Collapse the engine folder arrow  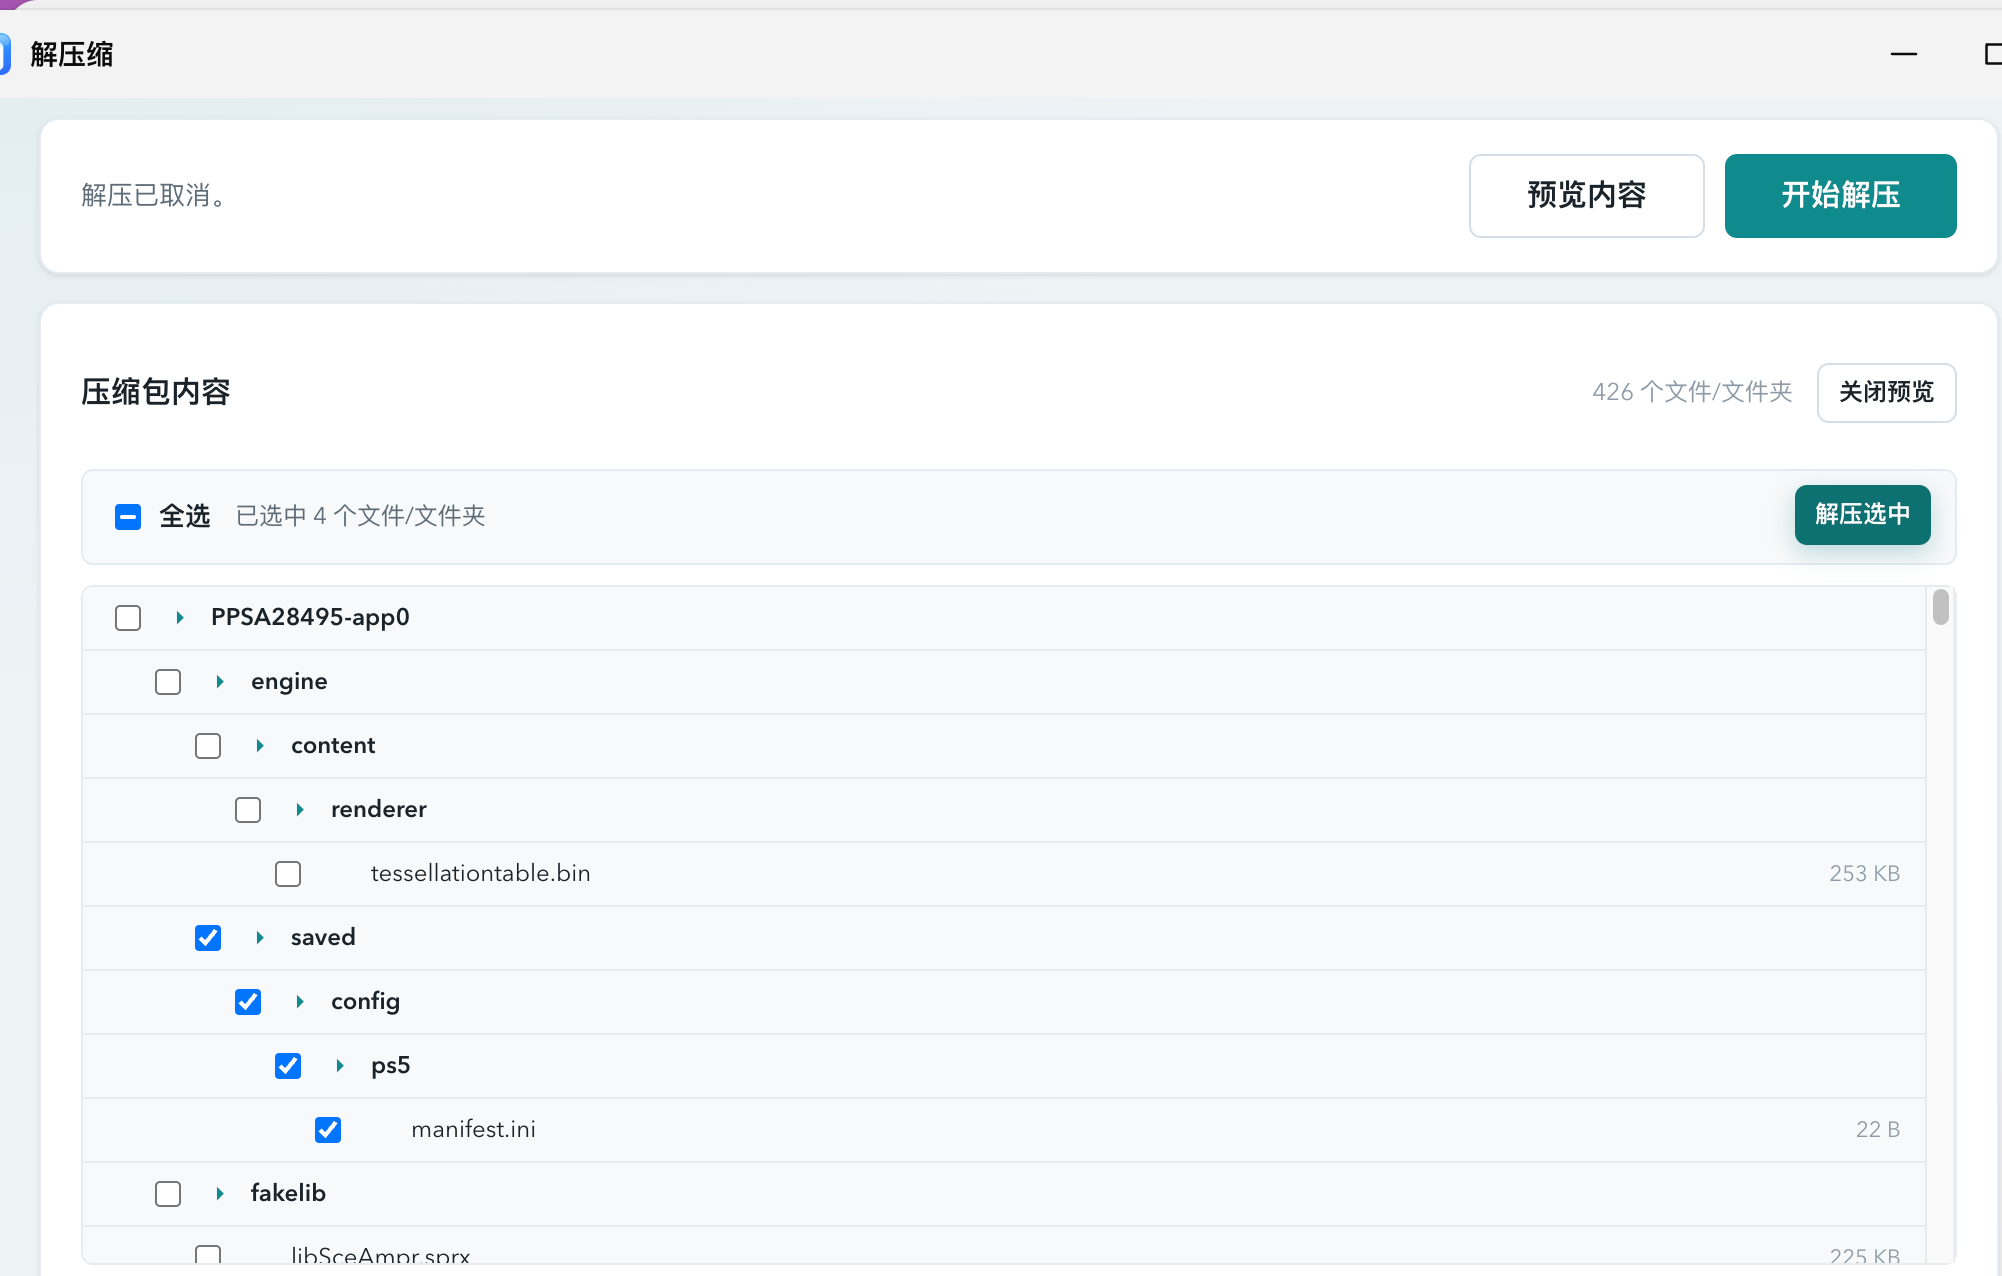[x=220, y=682]
